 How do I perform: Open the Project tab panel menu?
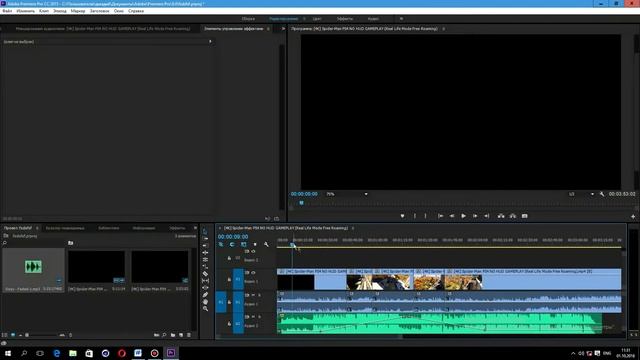[x=37, y=228]
